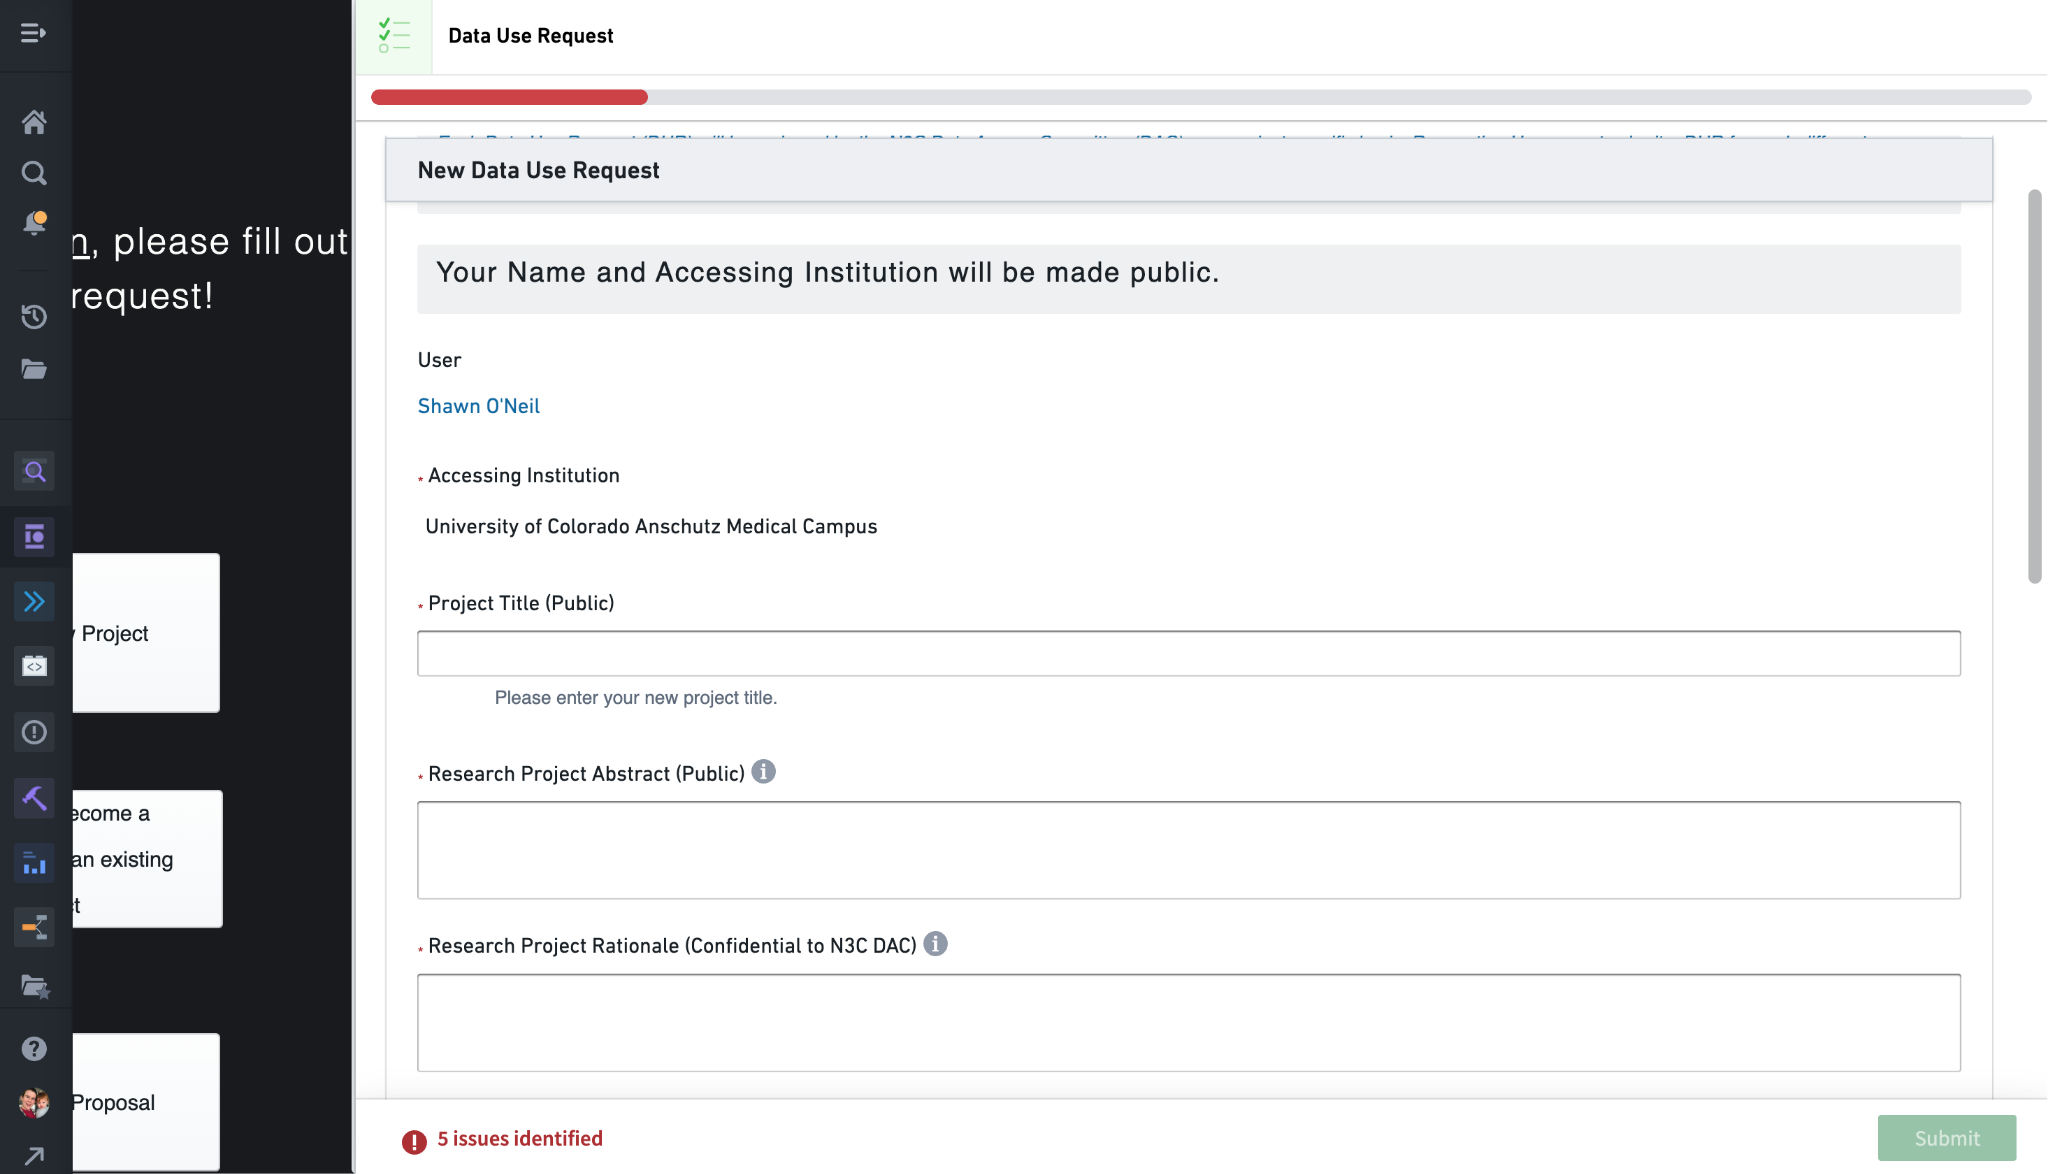Click the Project Title input field
This screenshot has width=2048, height=1174.
[1188, 653]
